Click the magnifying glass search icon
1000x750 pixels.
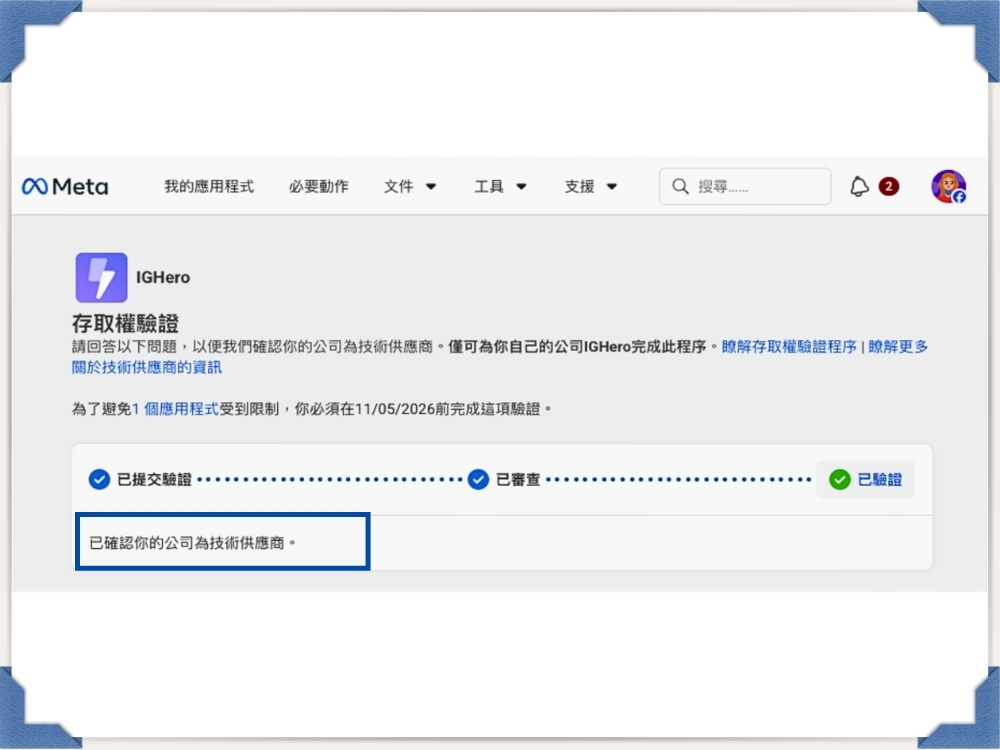coord(680,186)
